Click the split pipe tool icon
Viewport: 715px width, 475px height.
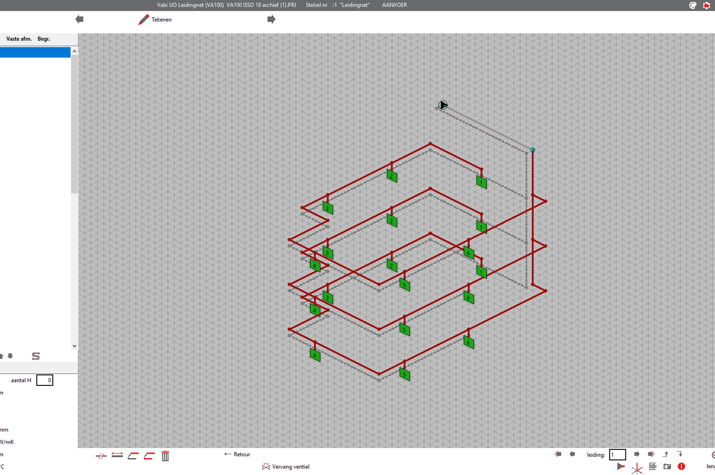click(x=101, y=456)
